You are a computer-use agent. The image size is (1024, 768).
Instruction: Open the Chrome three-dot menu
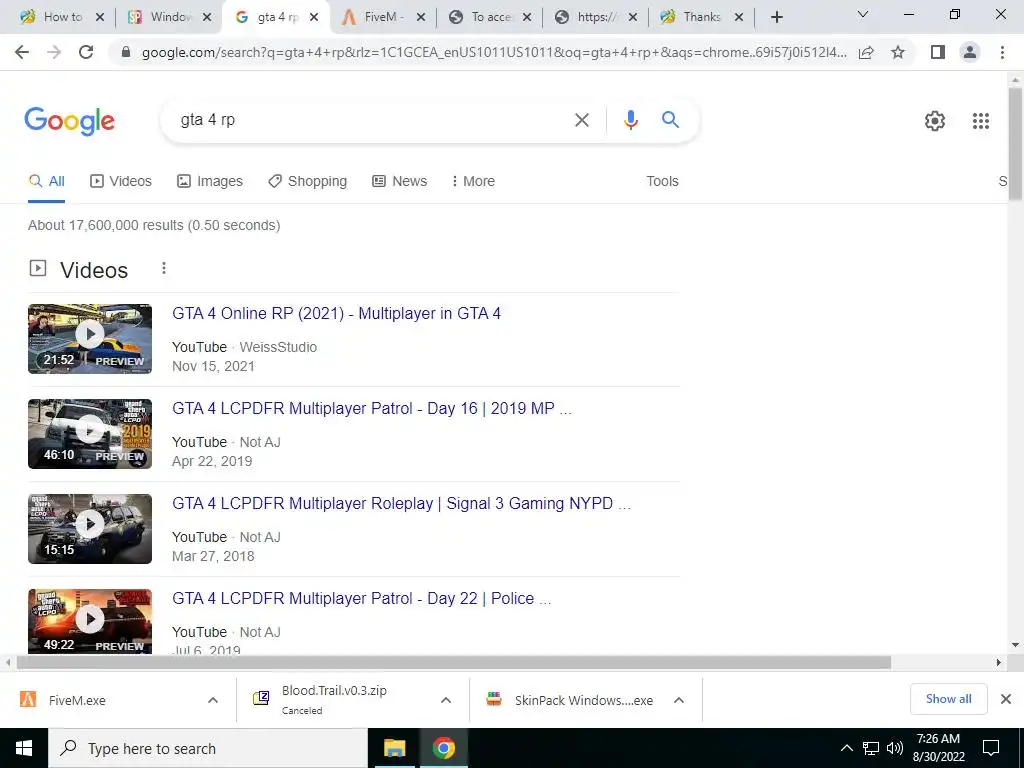(1002, 52)
